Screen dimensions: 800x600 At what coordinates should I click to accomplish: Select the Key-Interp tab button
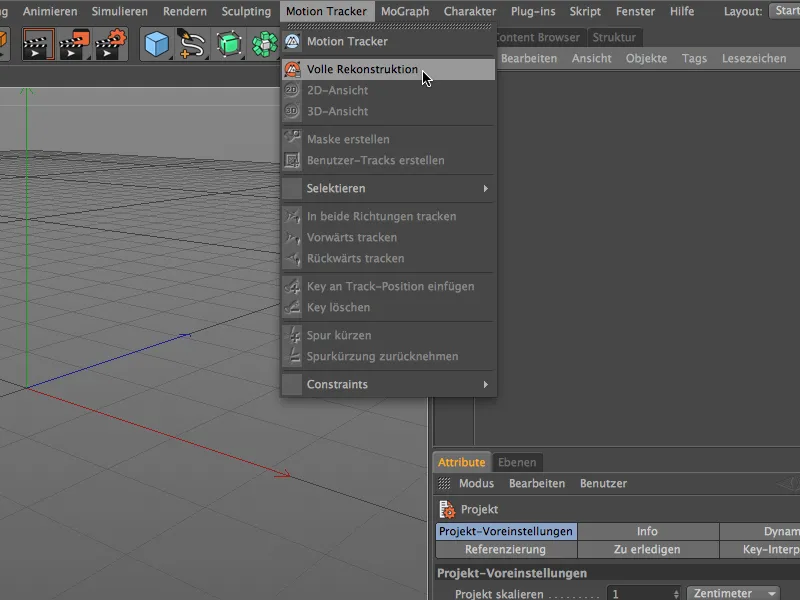point(760,549)
